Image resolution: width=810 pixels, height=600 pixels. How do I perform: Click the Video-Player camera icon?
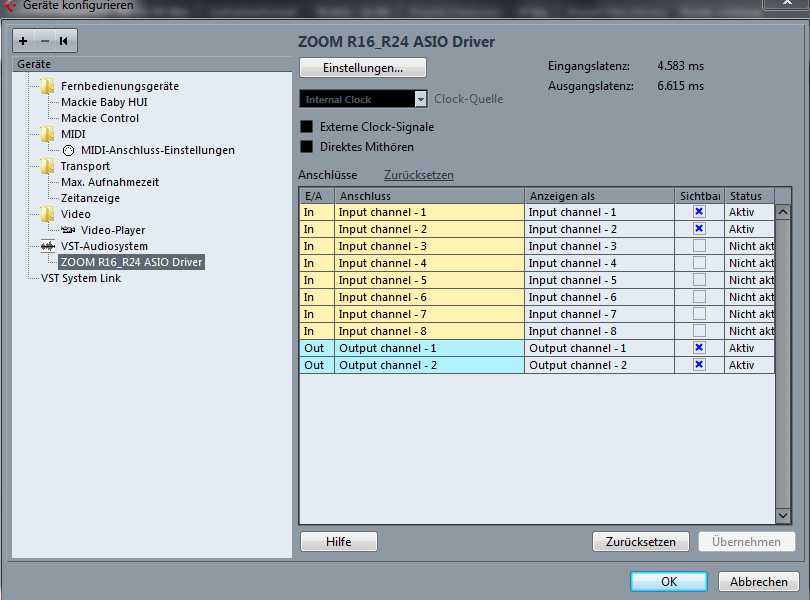(x=68, y=230)
